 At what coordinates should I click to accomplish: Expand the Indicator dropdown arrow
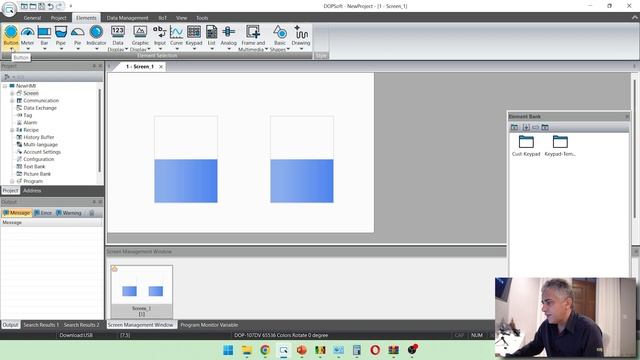(x=96, y=49)
